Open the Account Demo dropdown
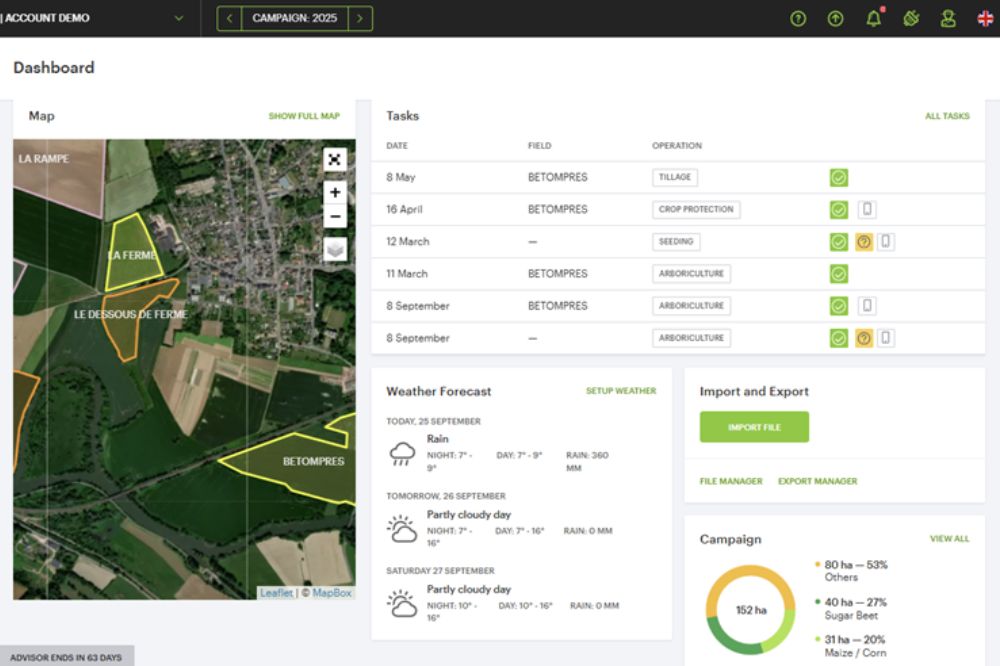The width and height of the screenshot is (1000, 666). click(178, 18)
